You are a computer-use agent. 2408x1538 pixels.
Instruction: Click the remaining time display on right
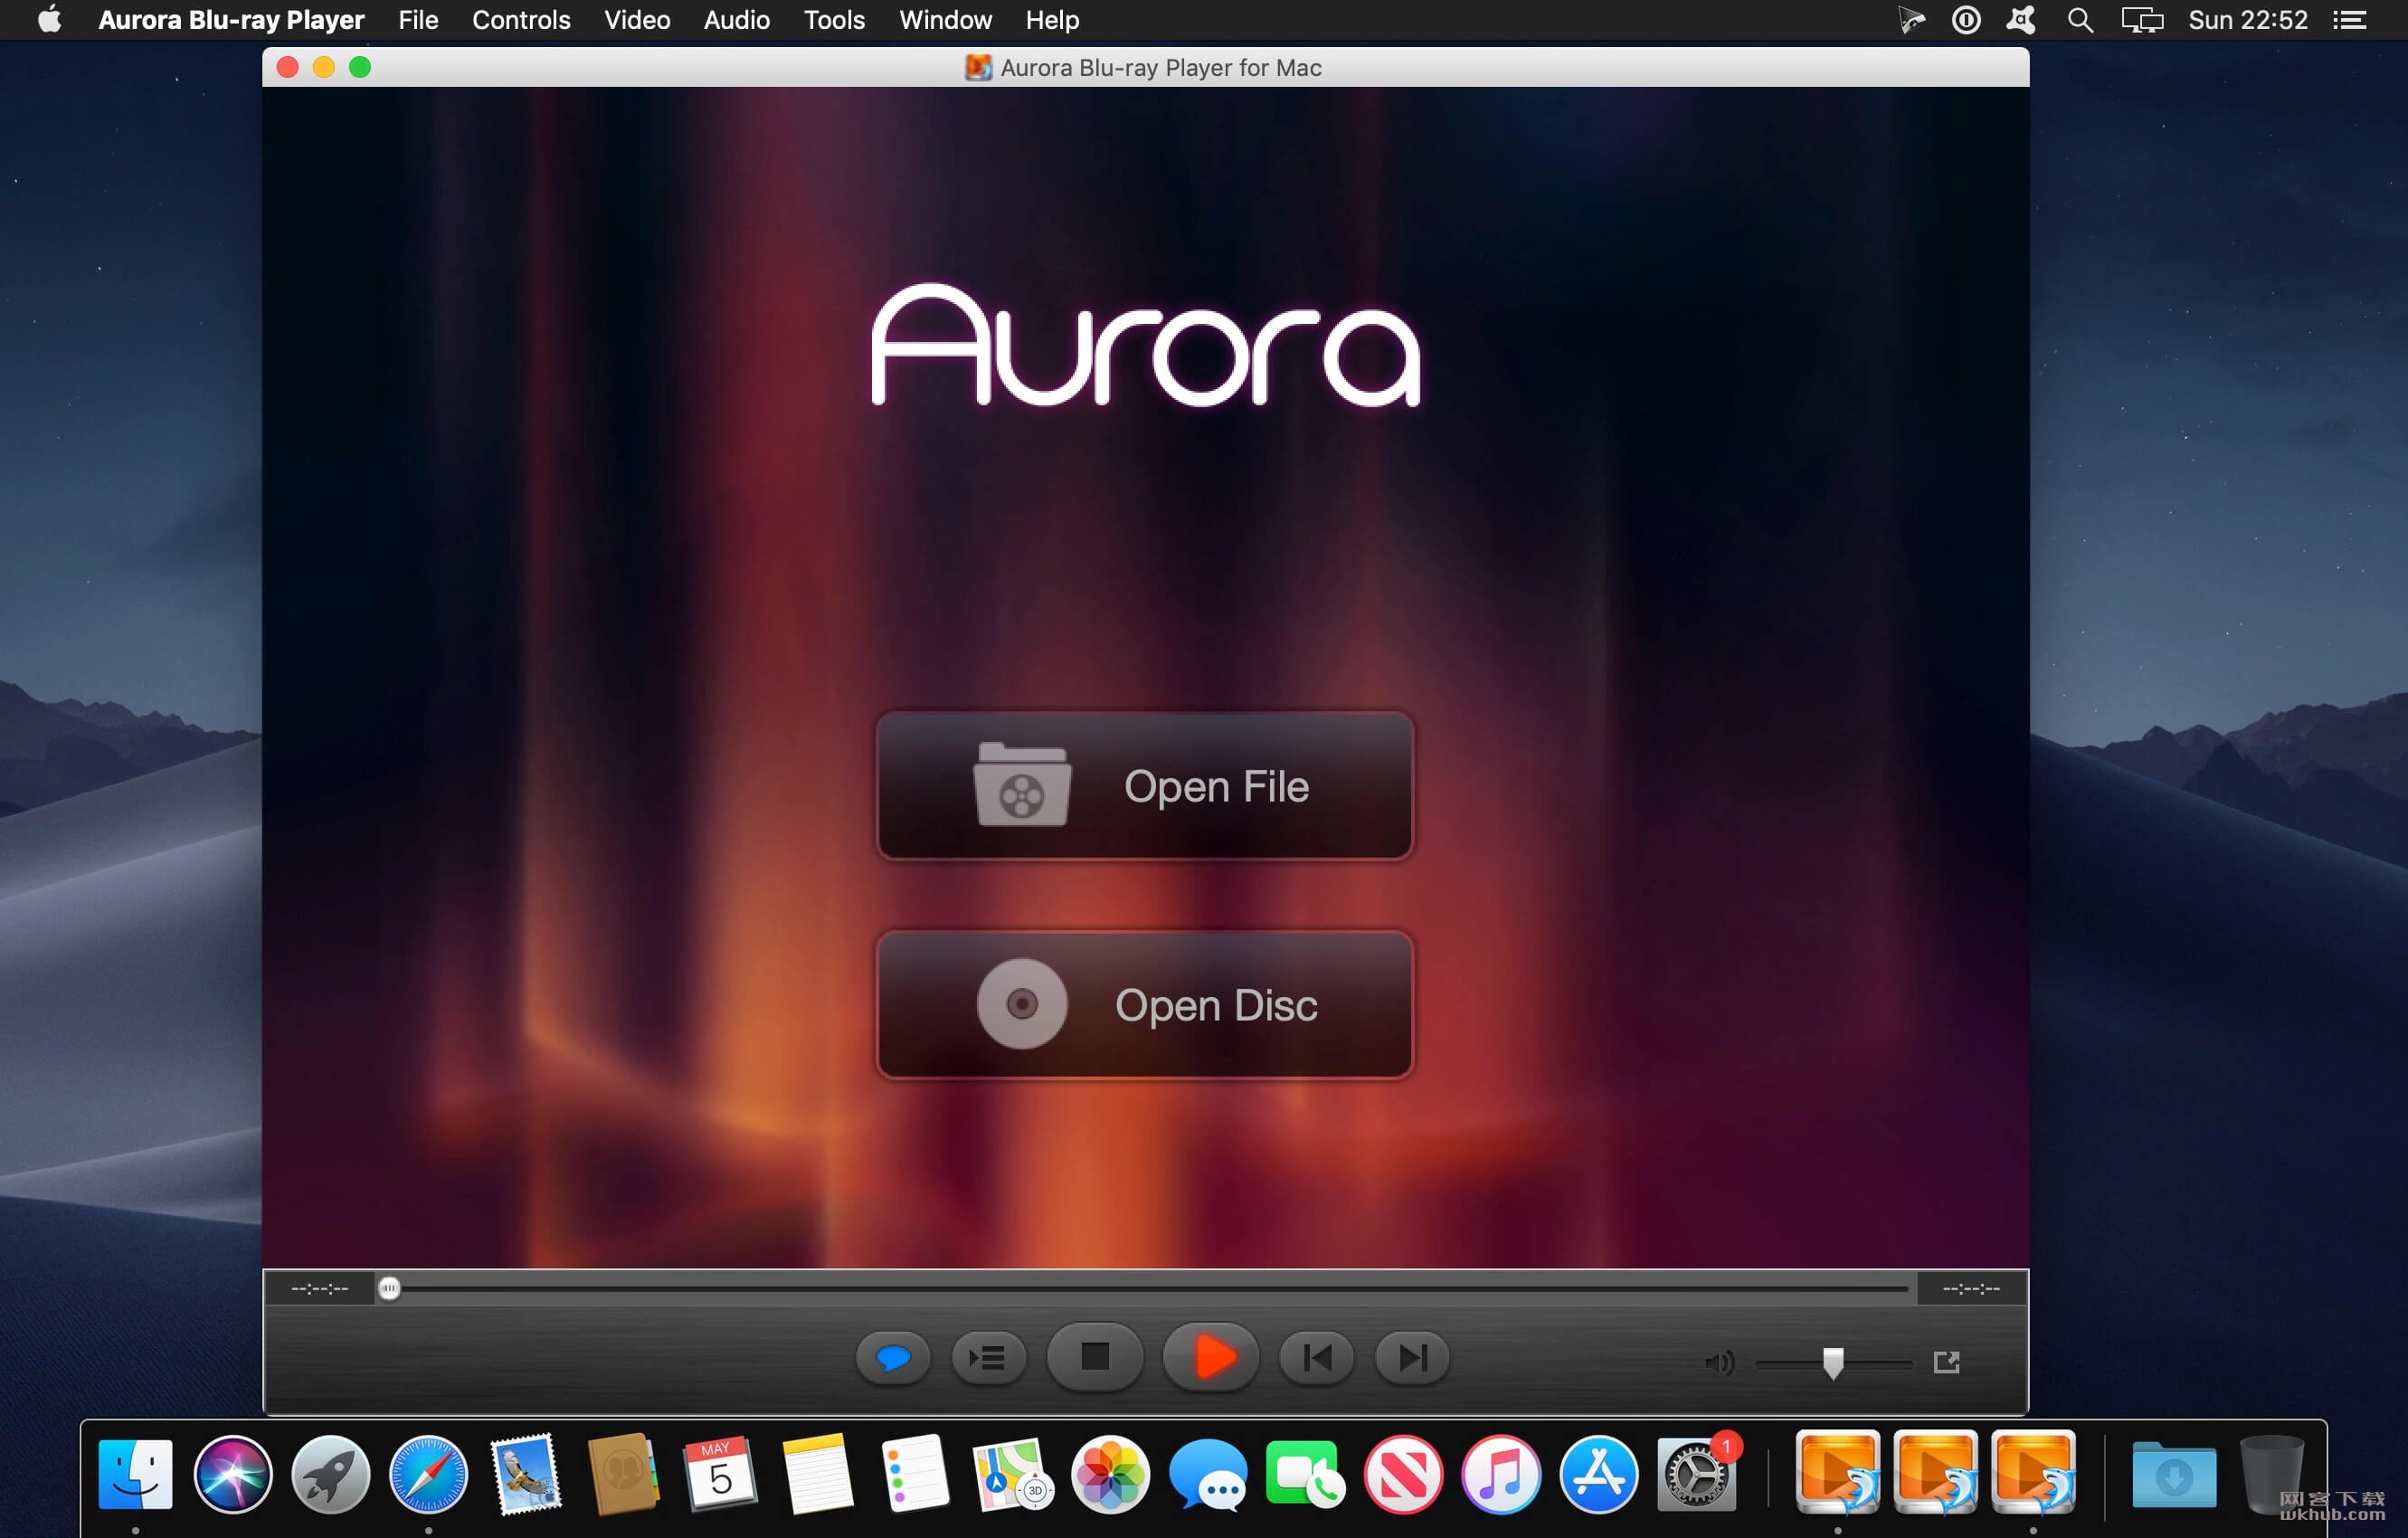1971,1288
